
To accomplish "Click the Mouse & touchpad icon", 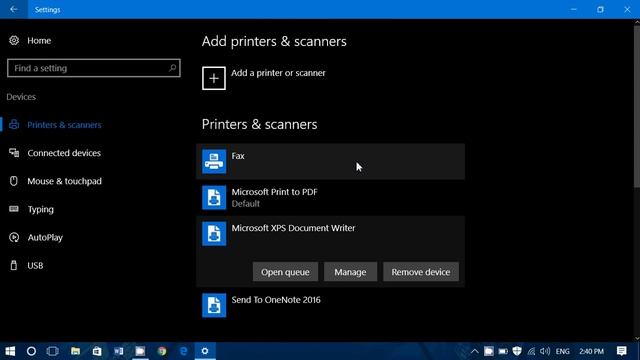I will tap(14, 181).
